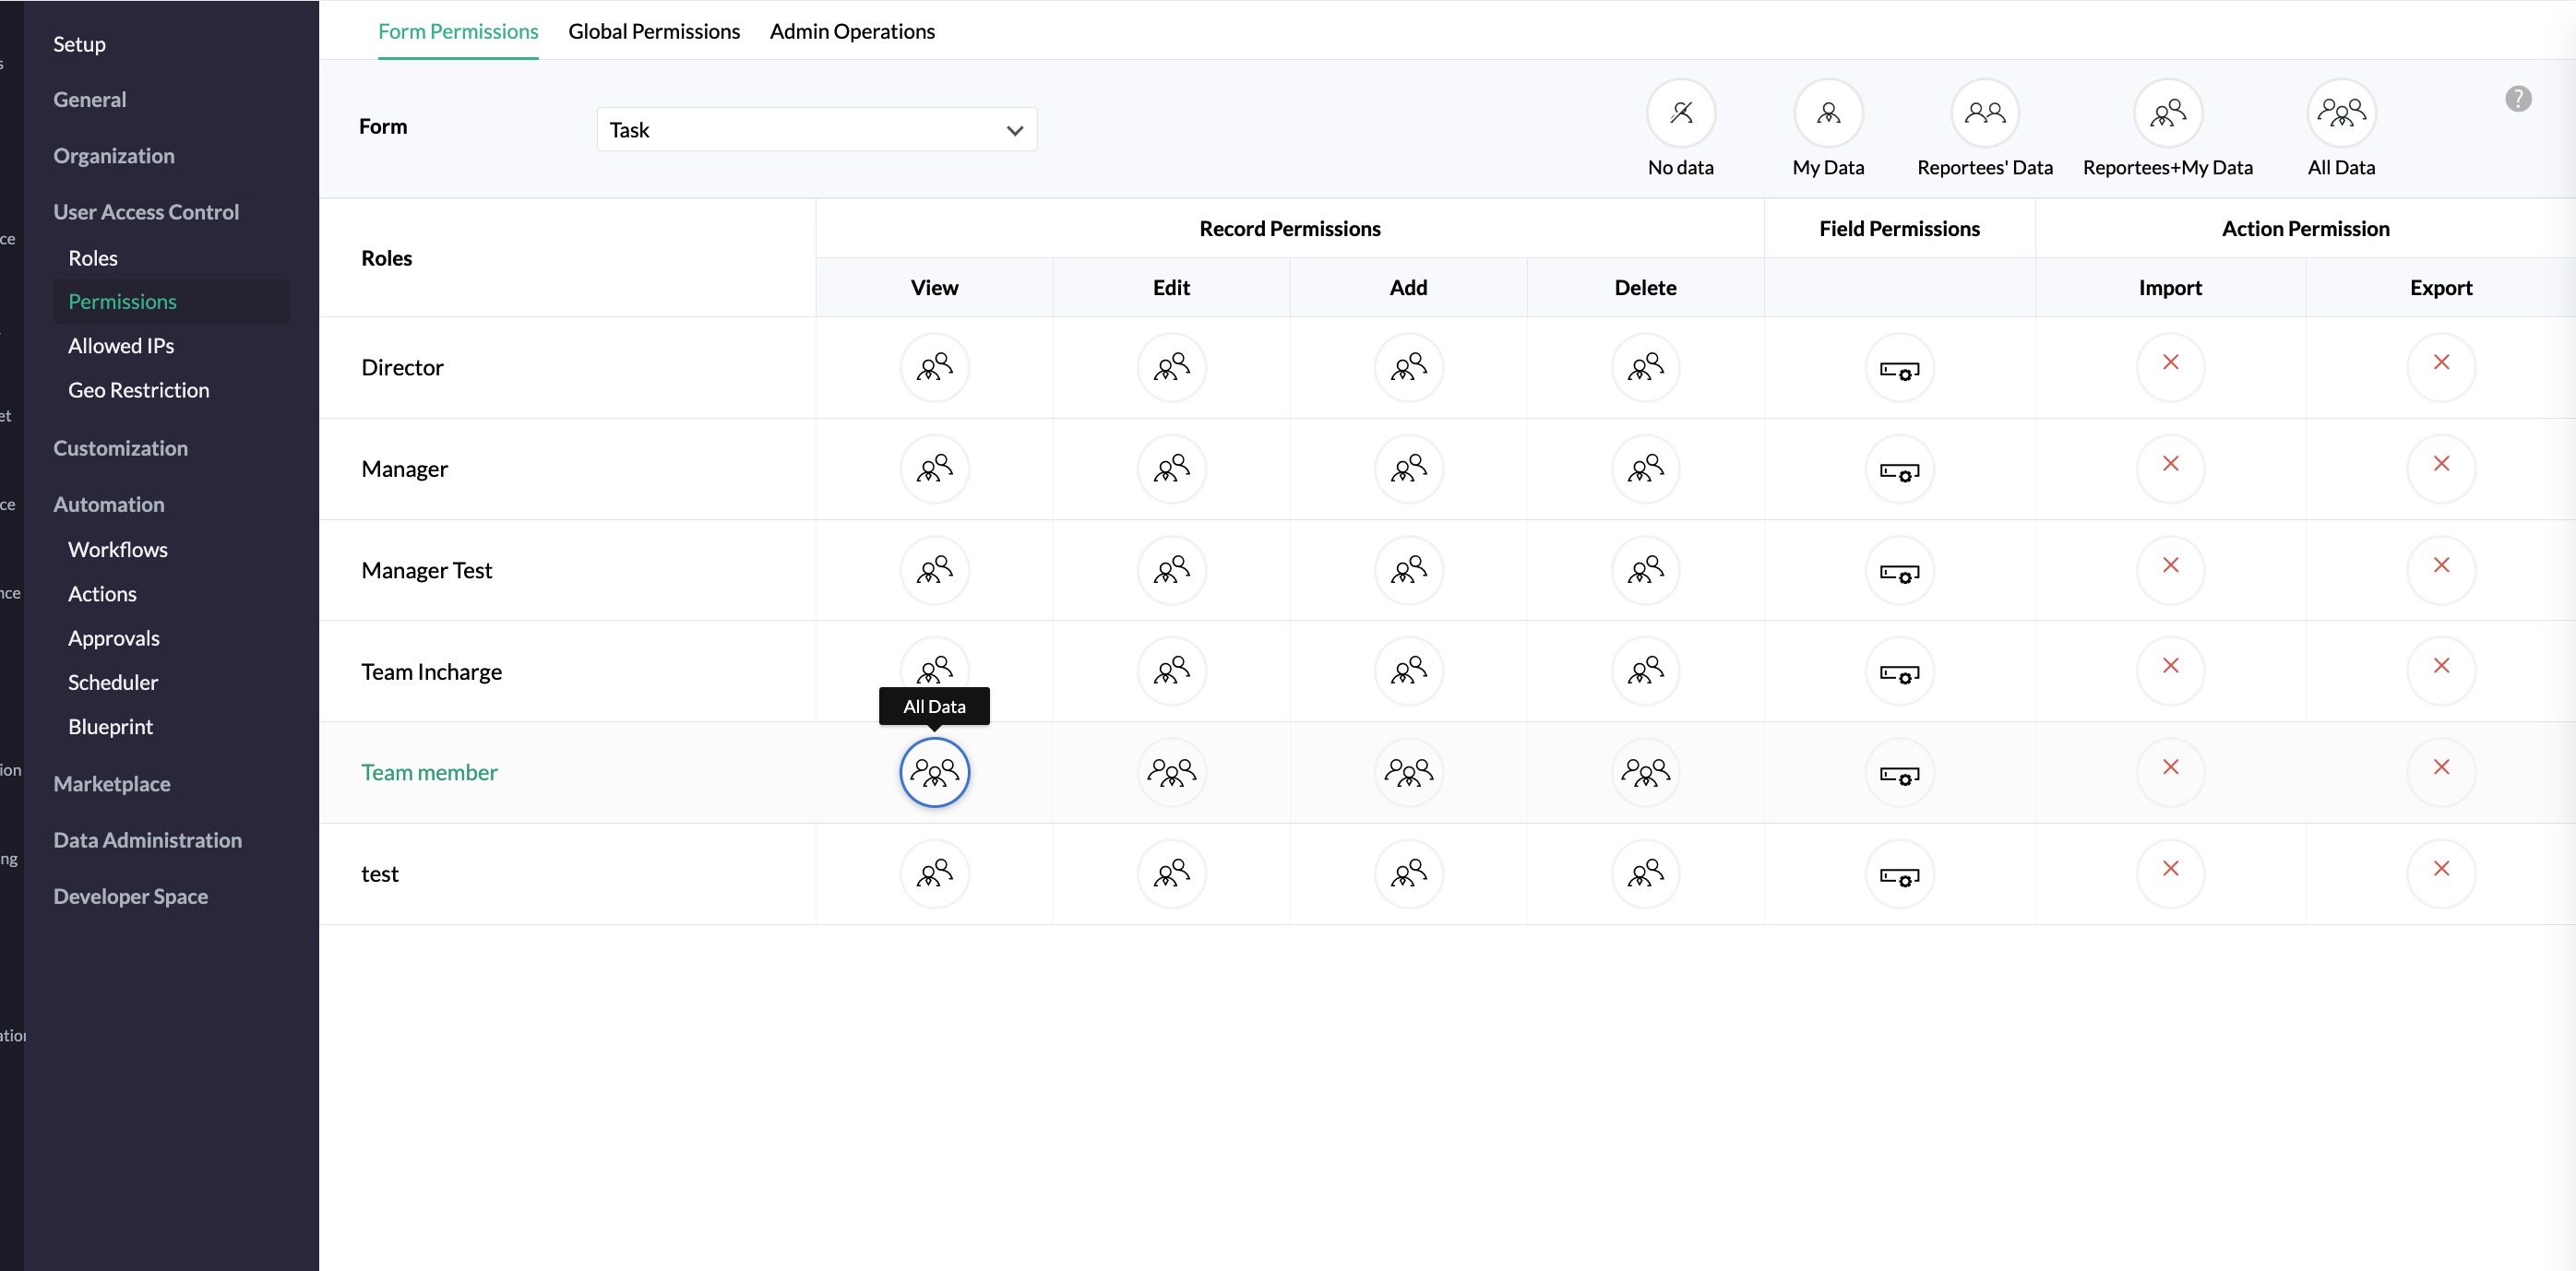The width and height of the screenshot is (2576, 1271).
Task: Switch to the Global Permissions tab
Action: (654, 31)
